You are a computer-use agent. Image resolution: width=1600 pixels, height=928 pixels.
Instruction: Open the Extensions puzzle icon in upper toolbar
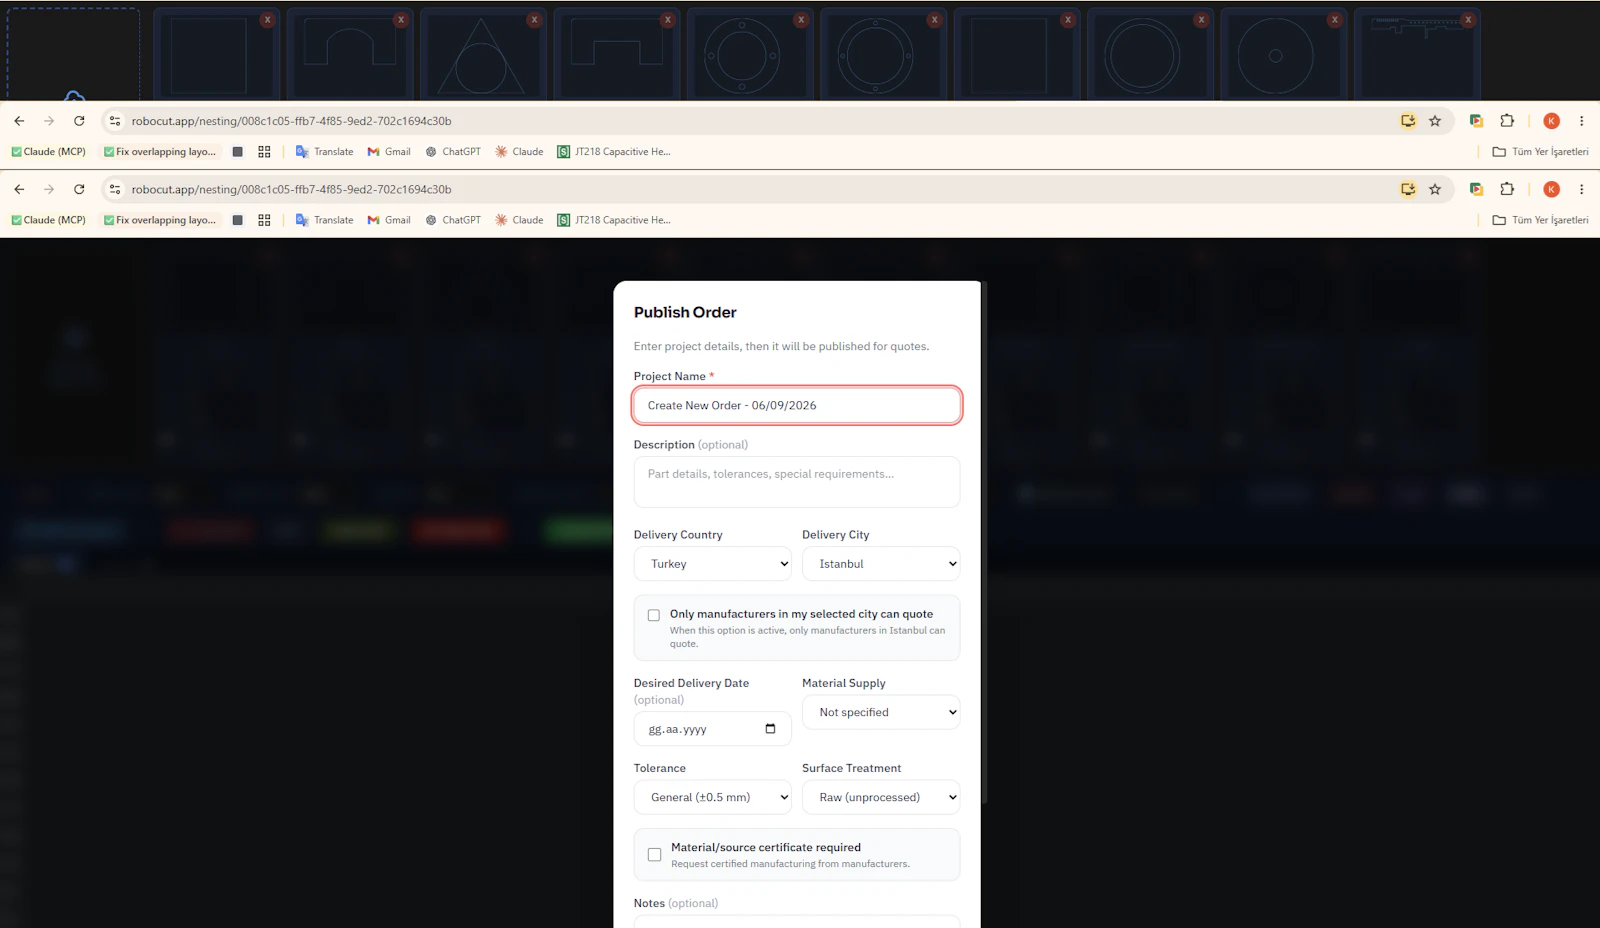tap(1507, 121)
